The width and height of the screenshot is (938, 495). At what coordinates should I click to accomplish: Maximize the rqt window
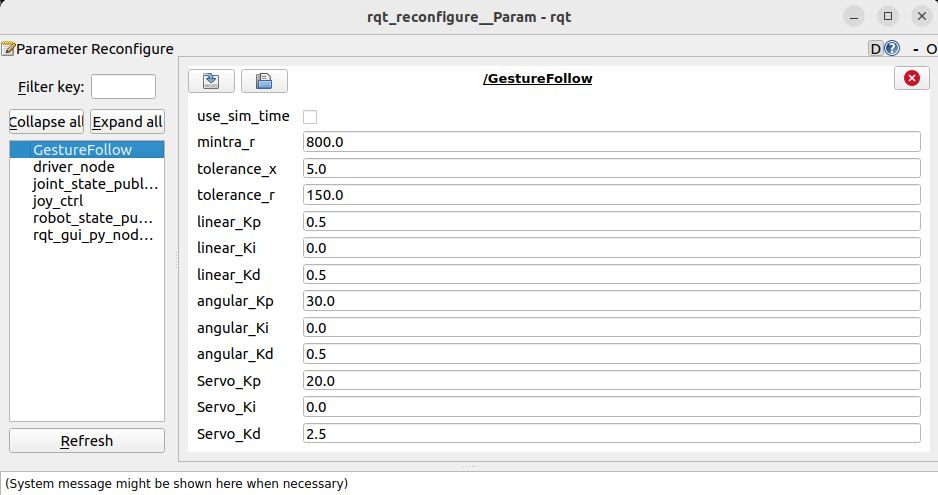(x=888, y=16)
